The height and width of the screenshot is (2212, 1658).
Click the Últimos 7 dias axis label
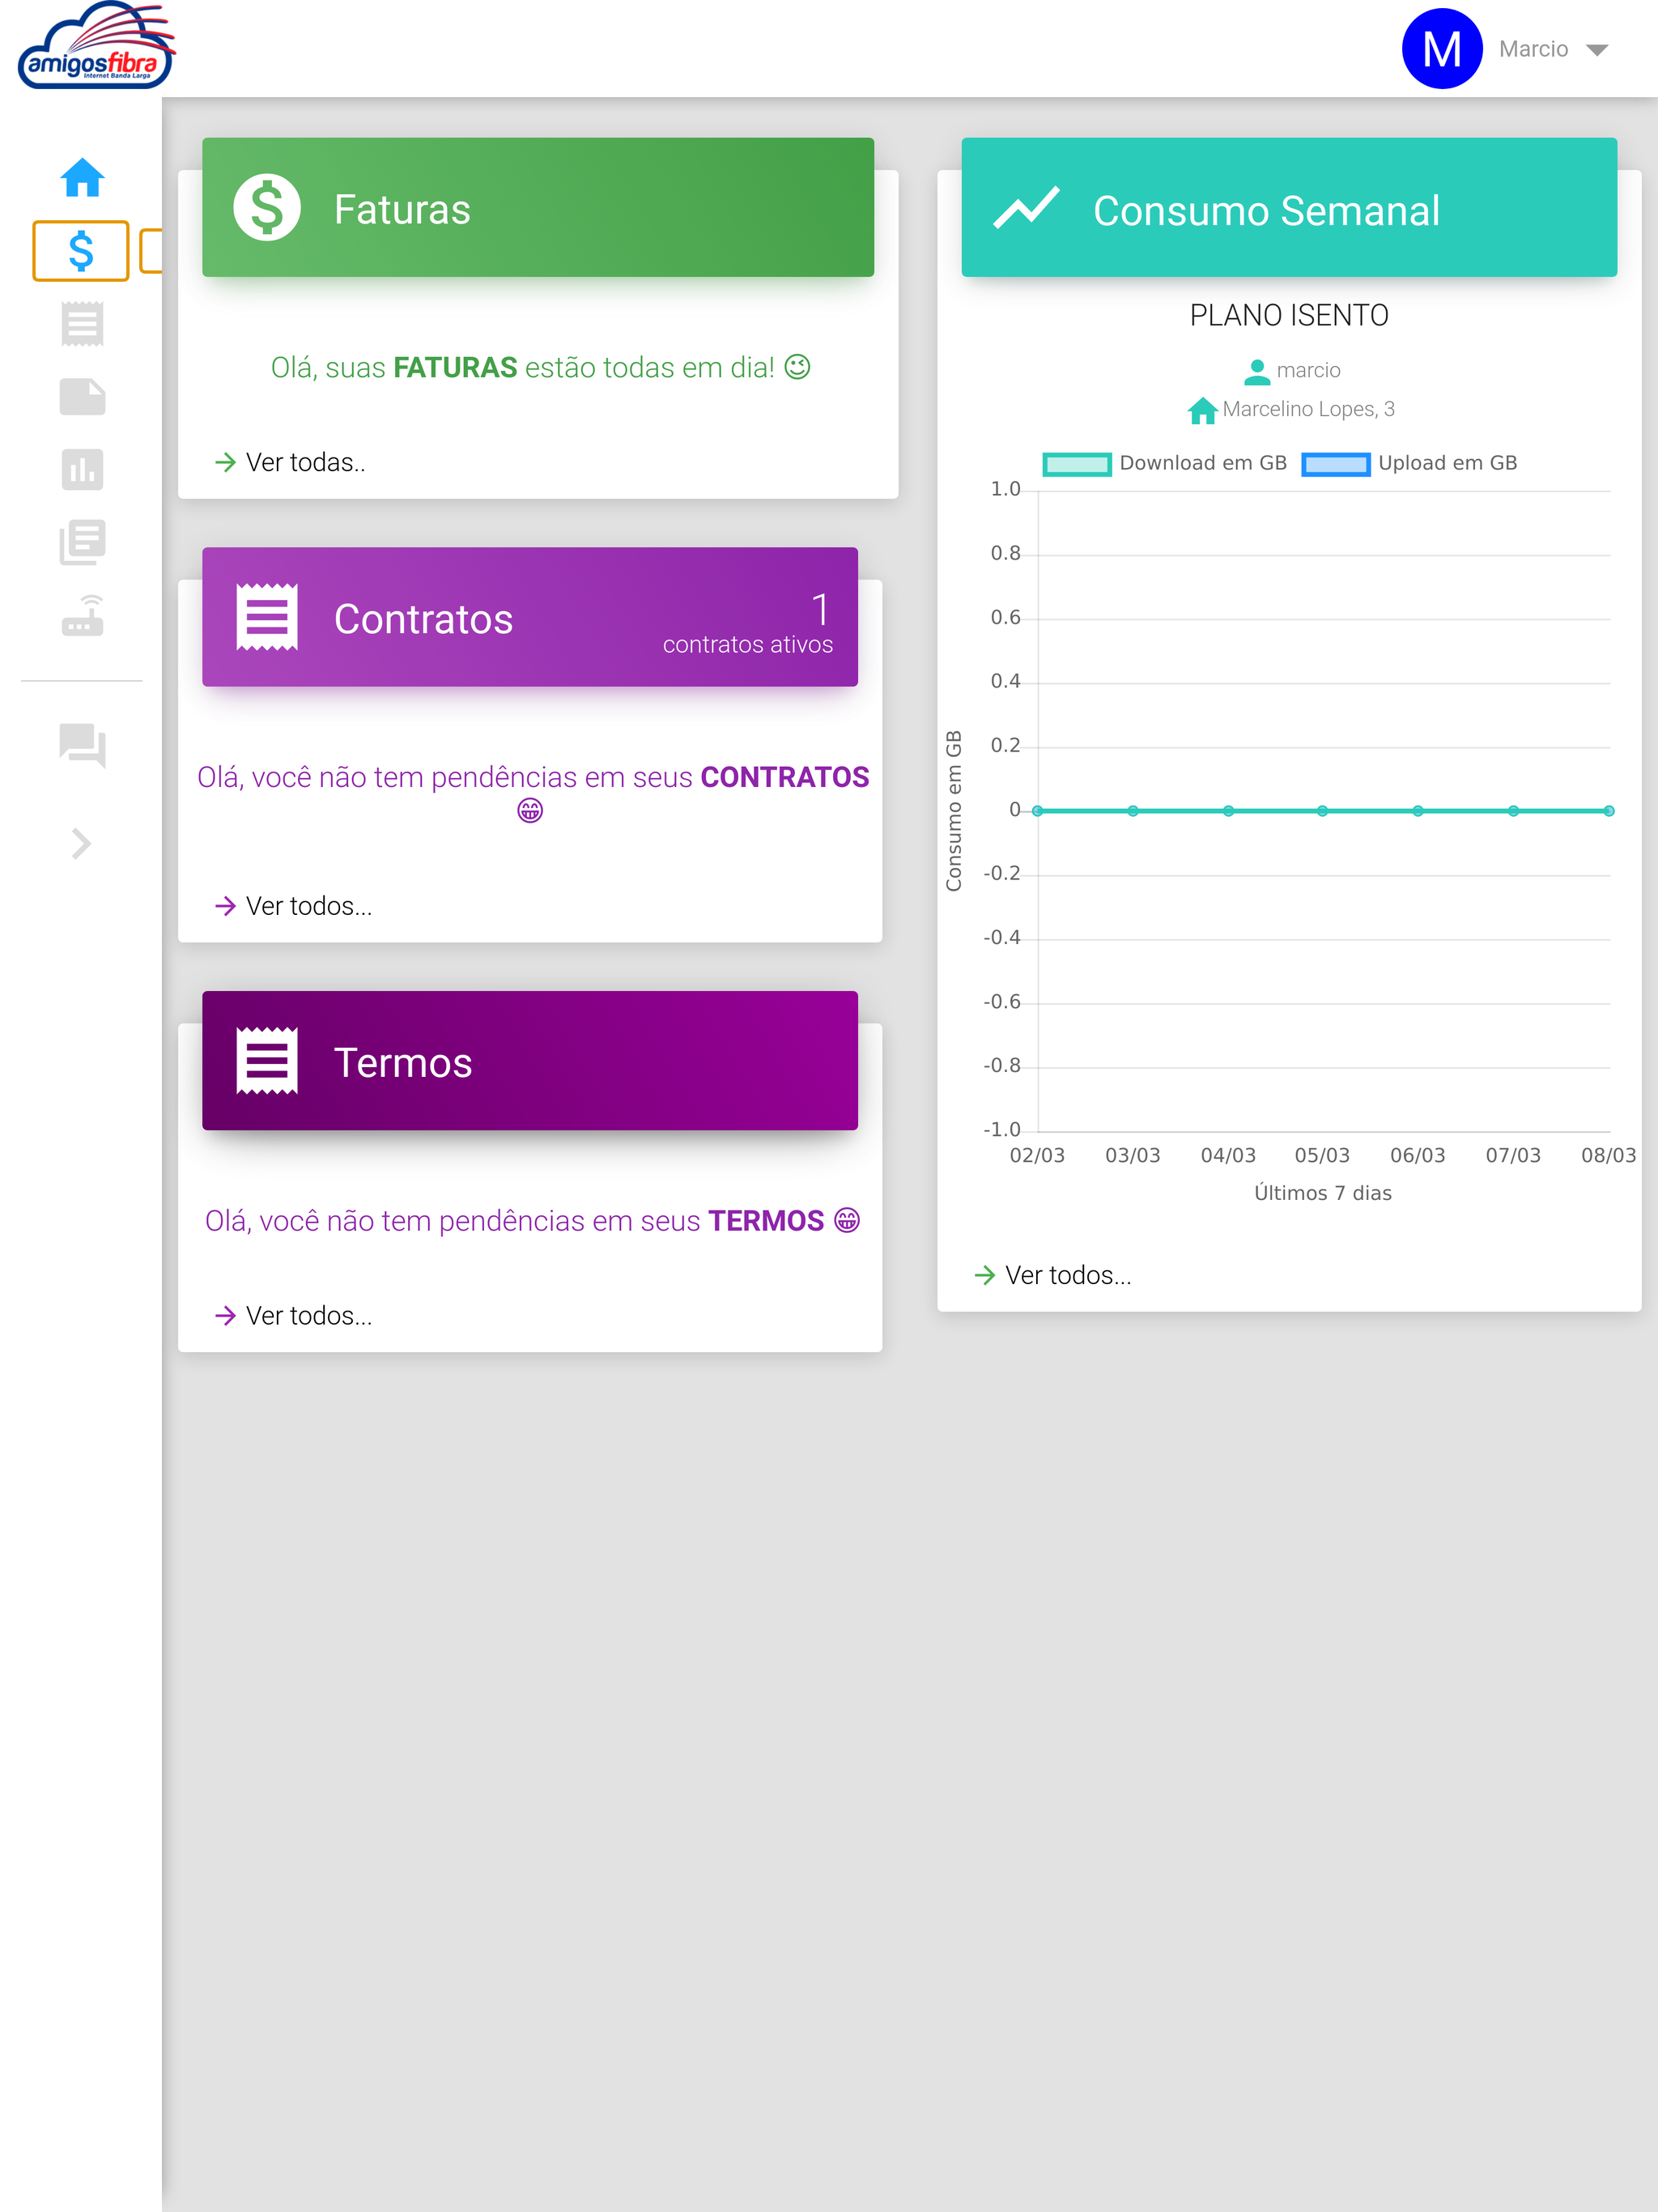[1323, 1193]
